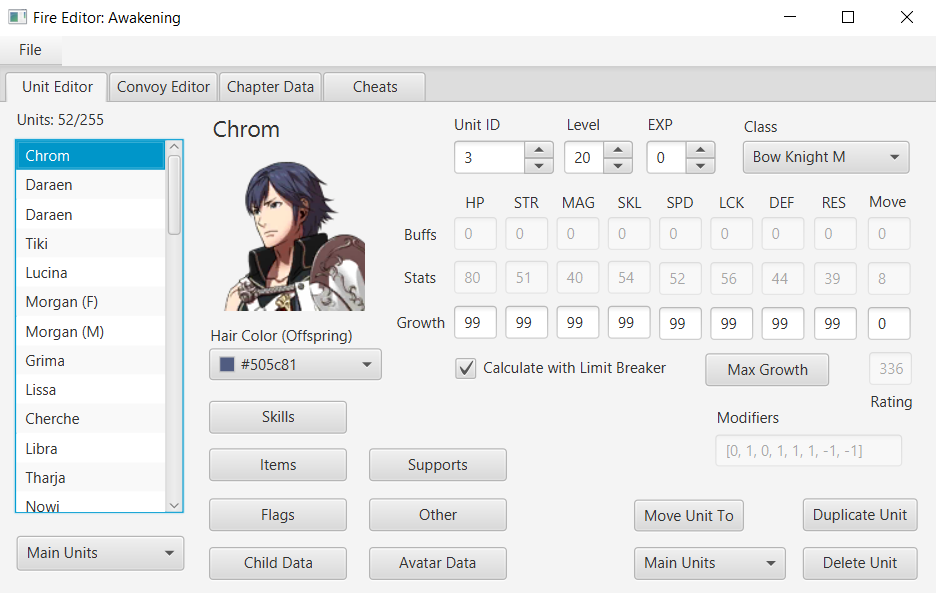Screen dimensions: 936x593
Task: Switch to the Chapter Data tab
Action: [270, 87]
